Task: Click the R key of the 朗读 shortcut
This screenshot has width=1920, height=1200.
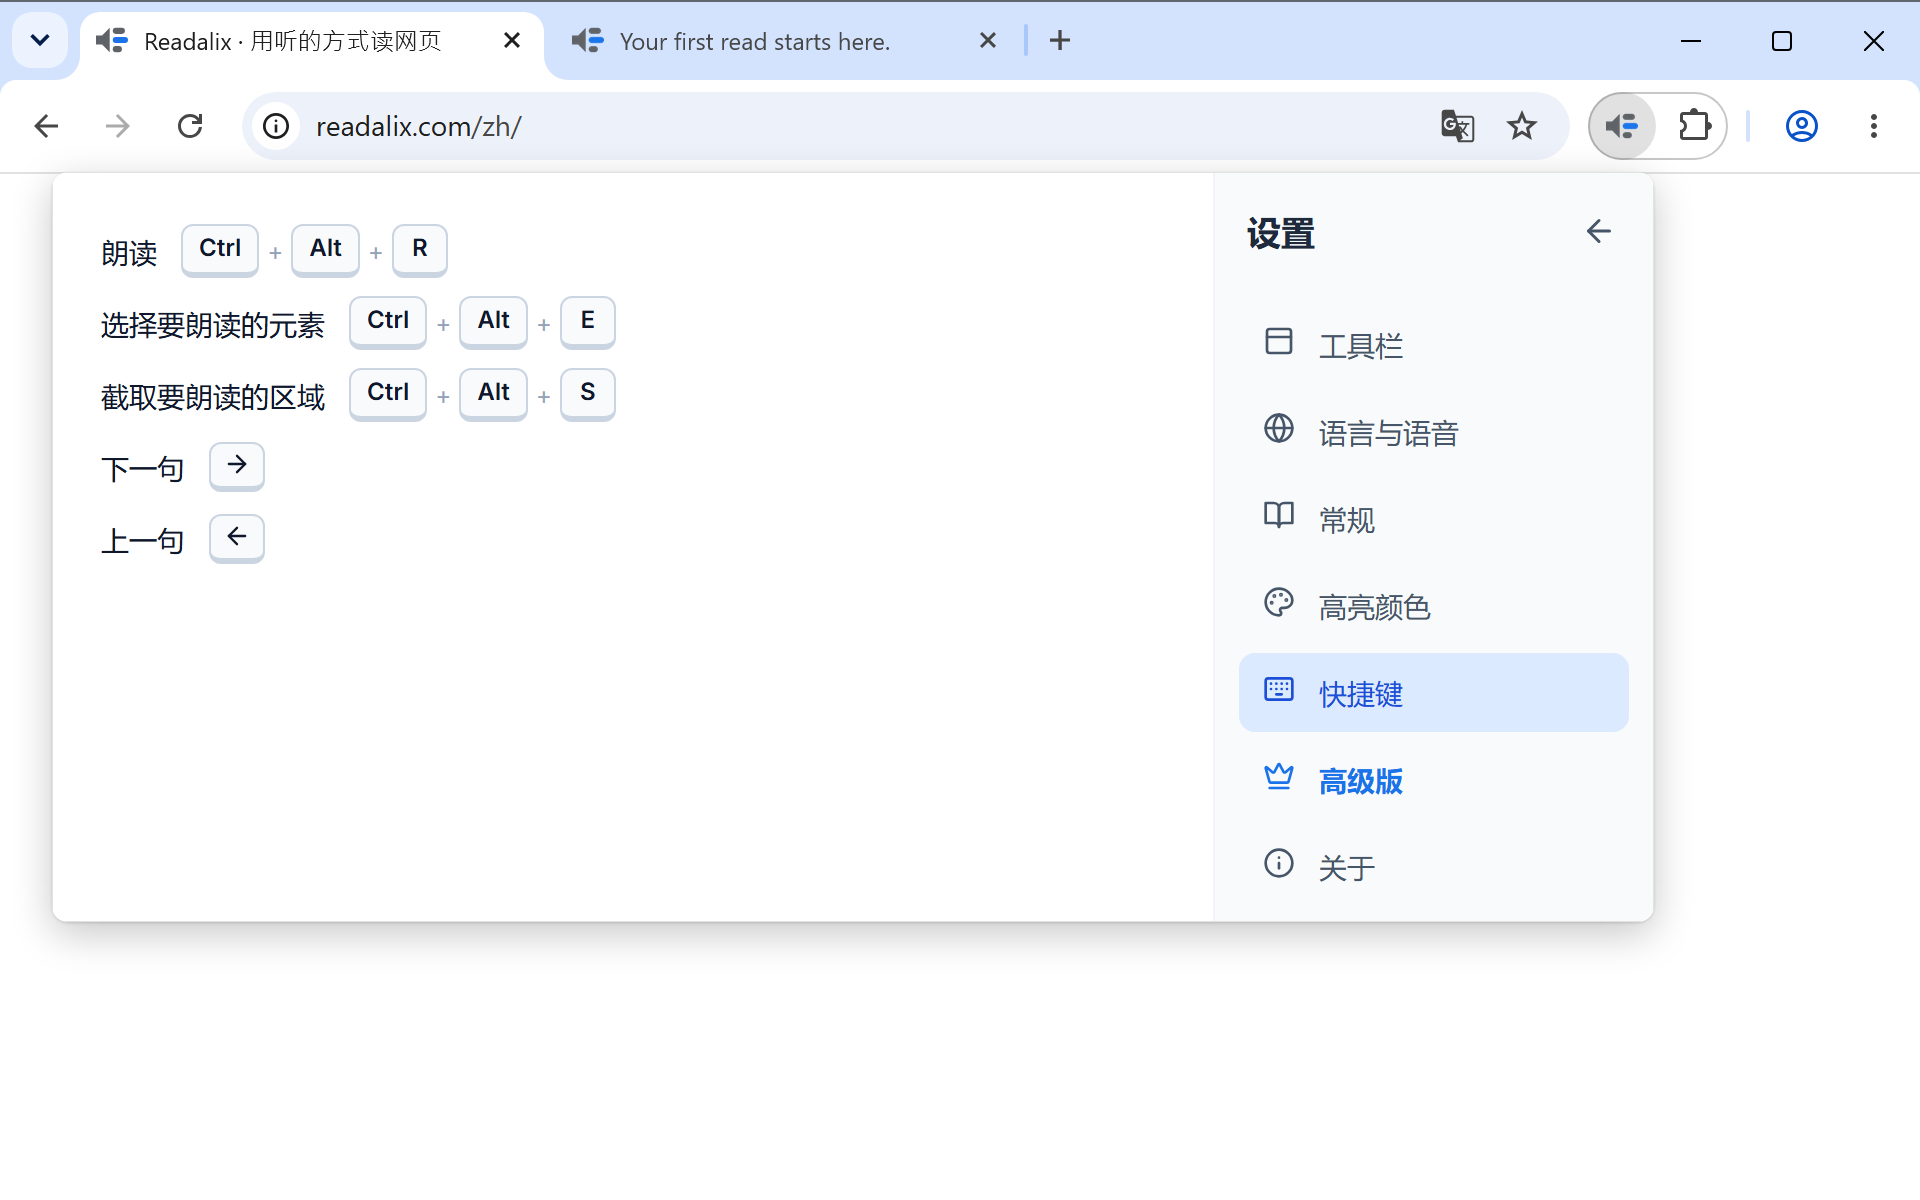Action: click(420, 249)
